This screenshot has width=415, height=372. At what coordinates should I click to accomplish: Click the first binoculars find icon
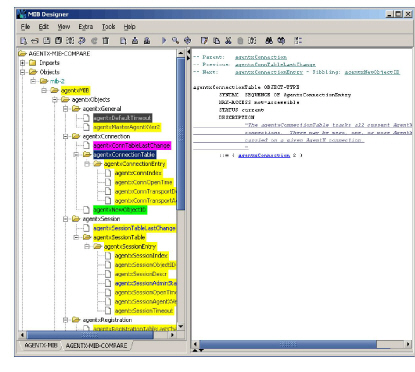[x=269, y=41]
